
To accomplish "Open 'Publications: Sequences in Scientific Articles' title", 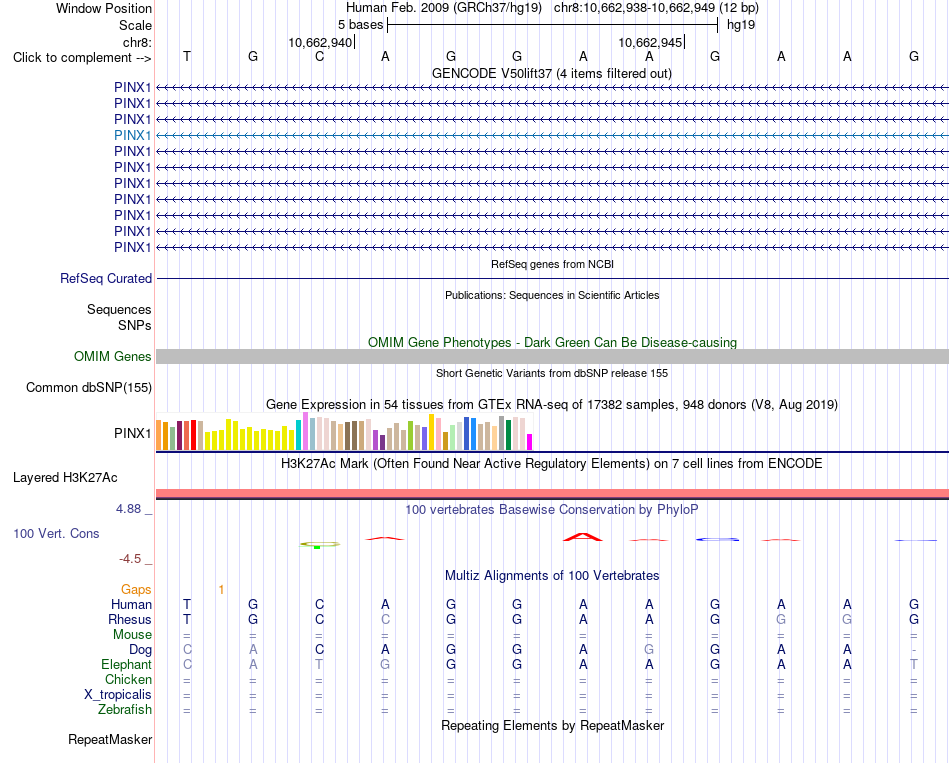I will point(552,295).
